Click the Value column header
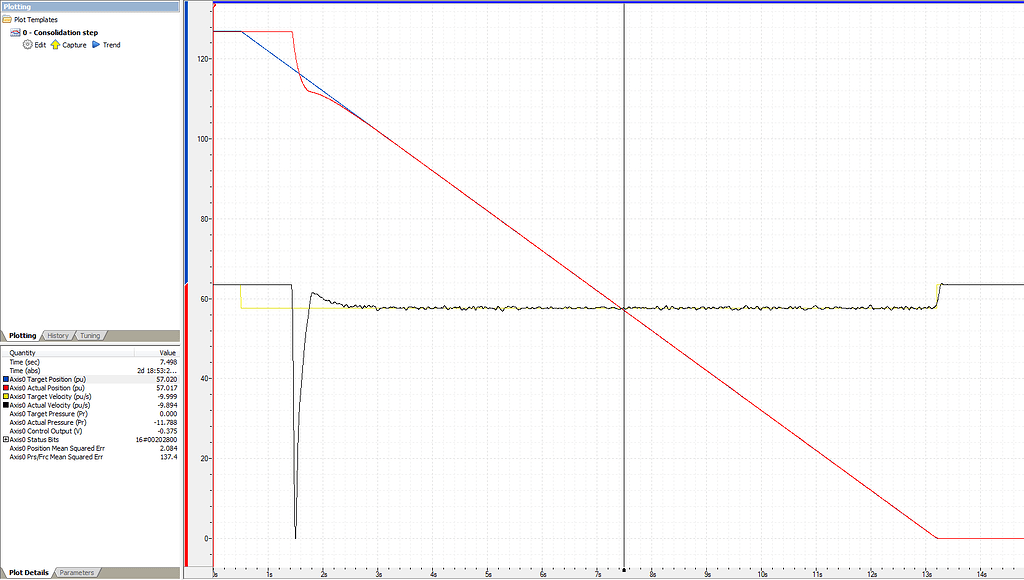This screenshot has height=580, width=1024. pos(167,353)
